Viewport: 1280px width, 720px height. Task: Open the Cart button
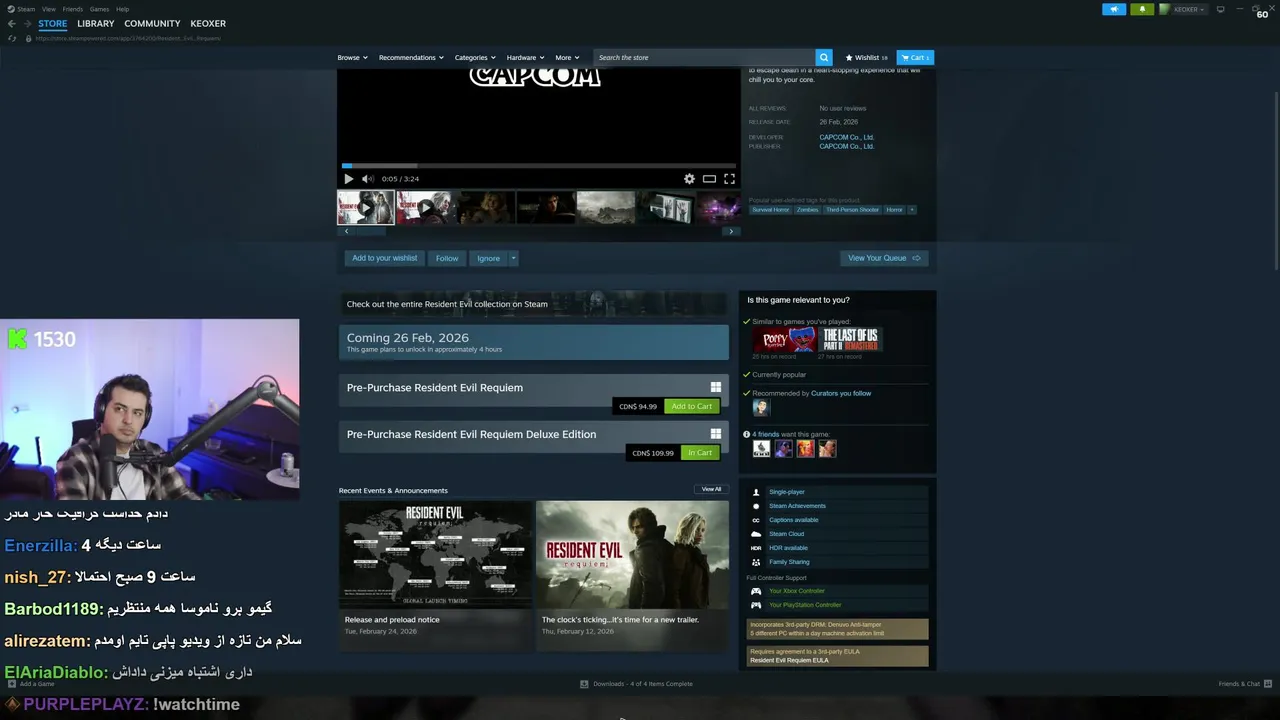915,57
